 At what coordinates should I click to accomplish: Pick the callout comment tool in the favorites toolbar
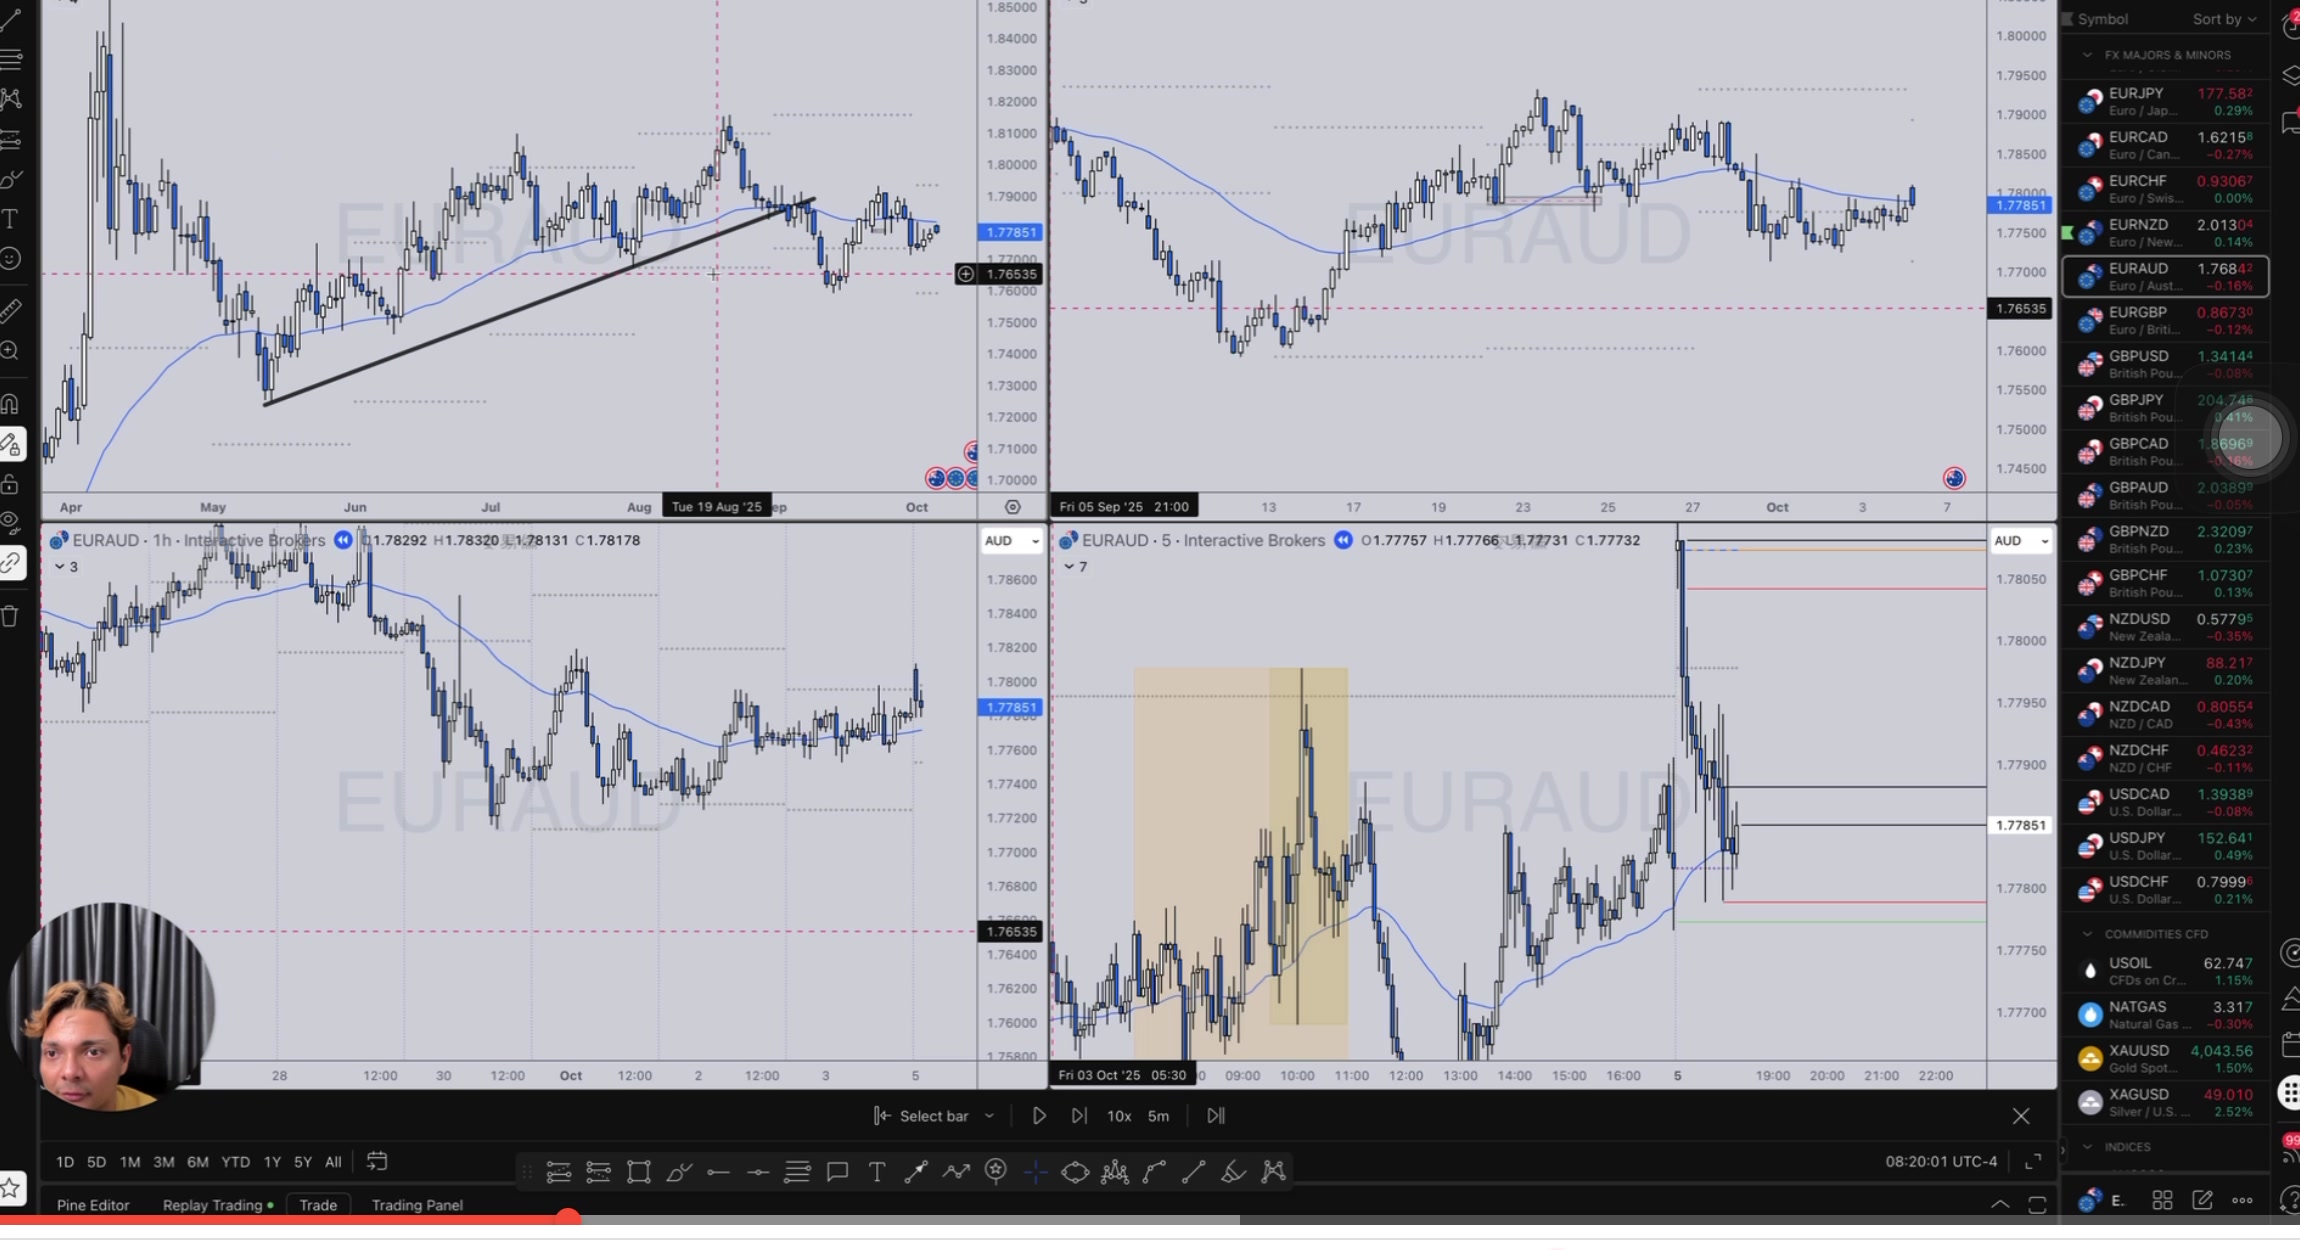pos(837,1172)
